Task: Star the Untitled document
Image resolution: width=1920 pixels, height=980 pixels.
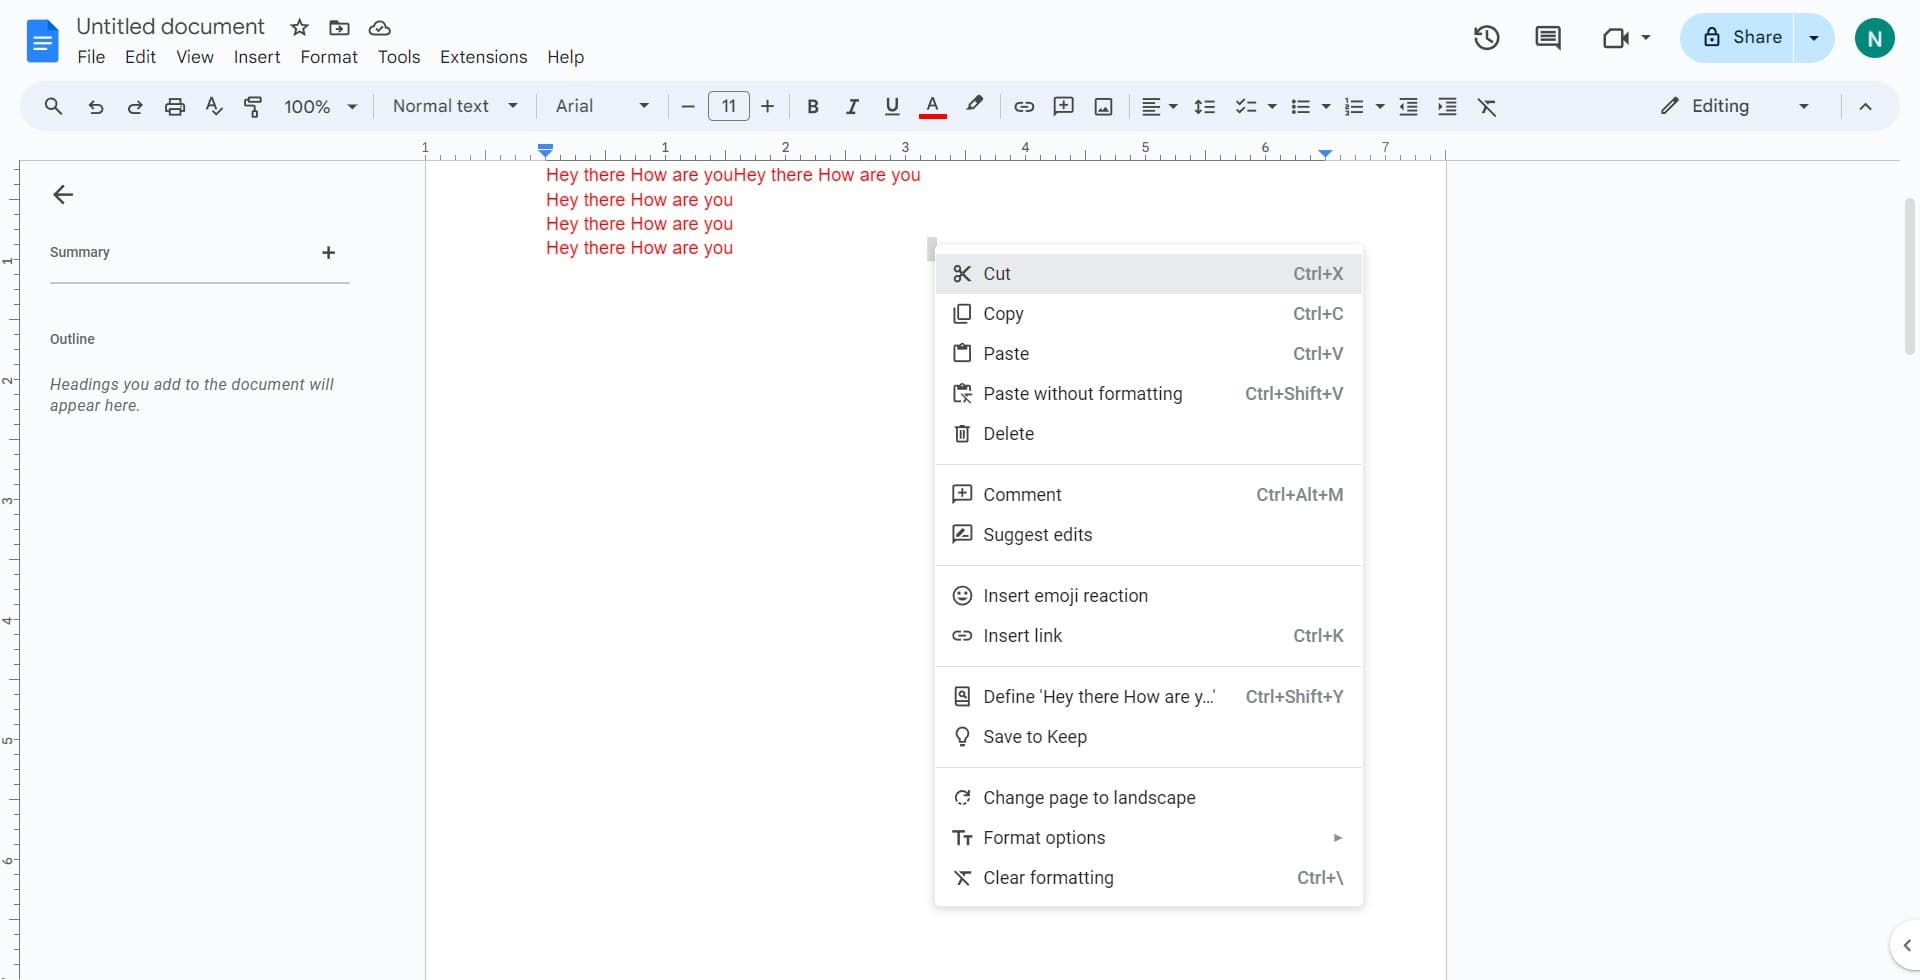Action: [x=299, y=27]
